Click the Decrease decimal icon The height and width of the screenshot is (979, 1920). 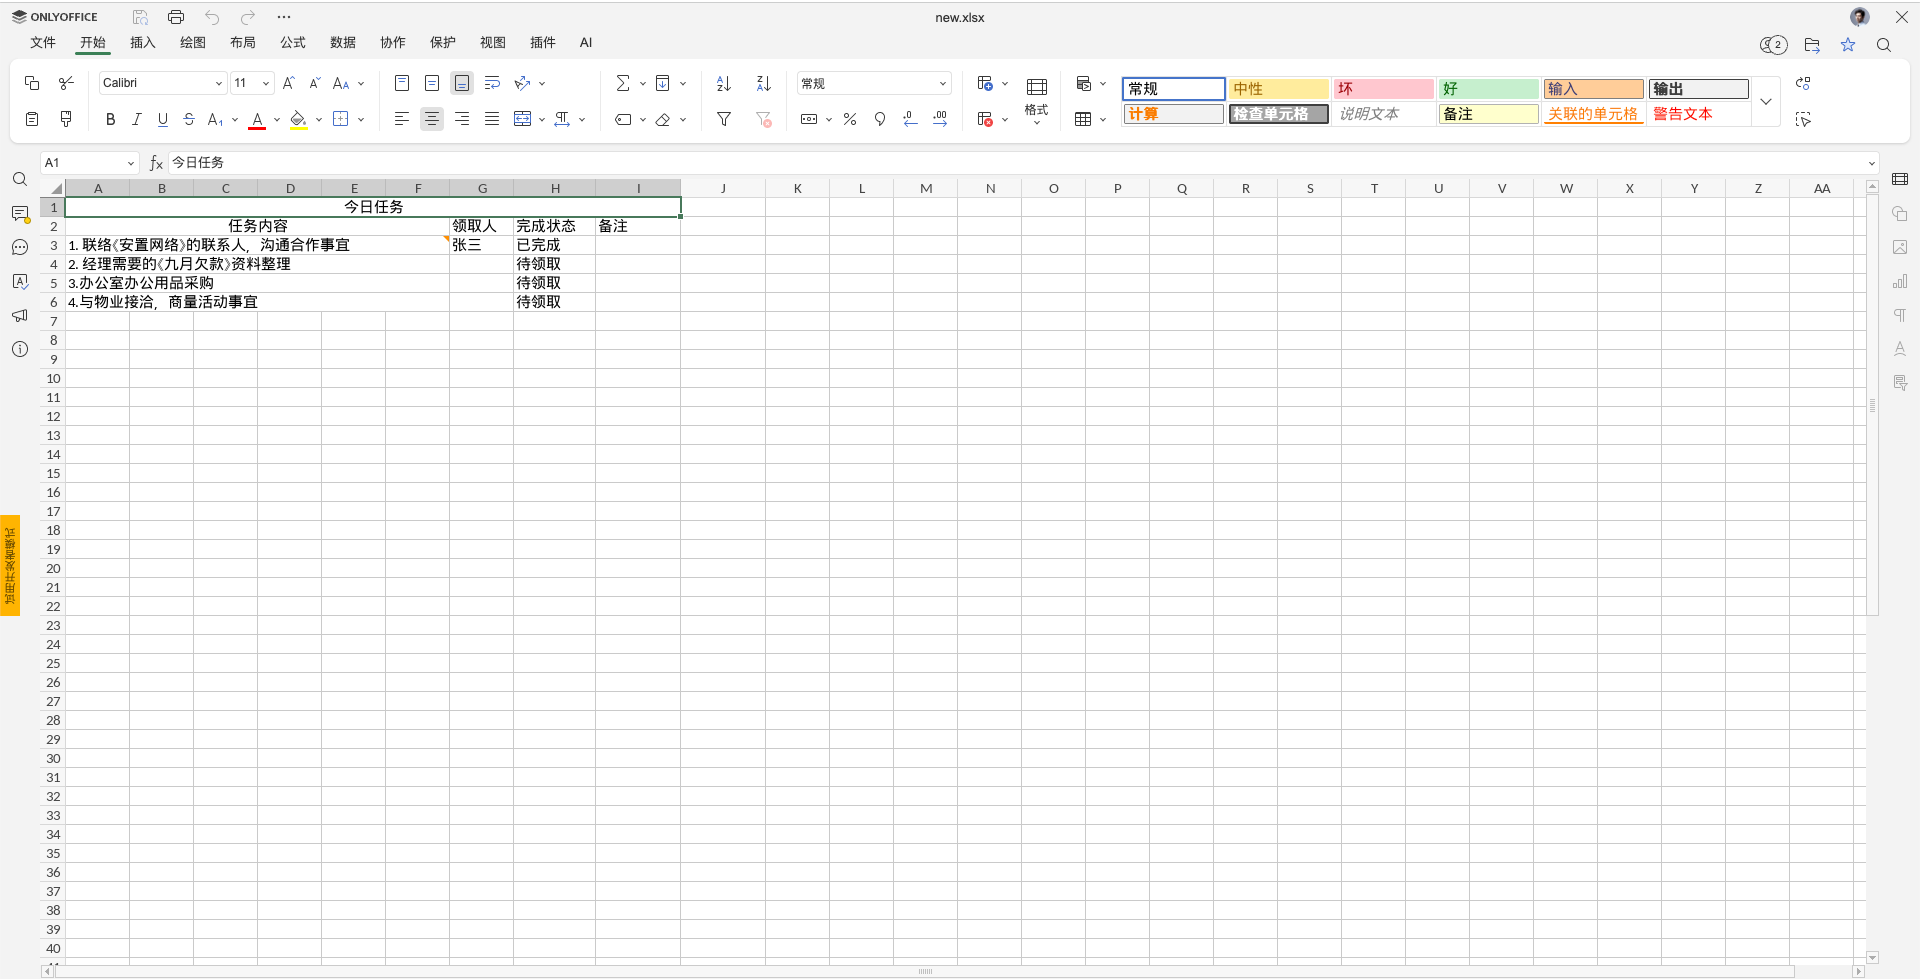910,119
